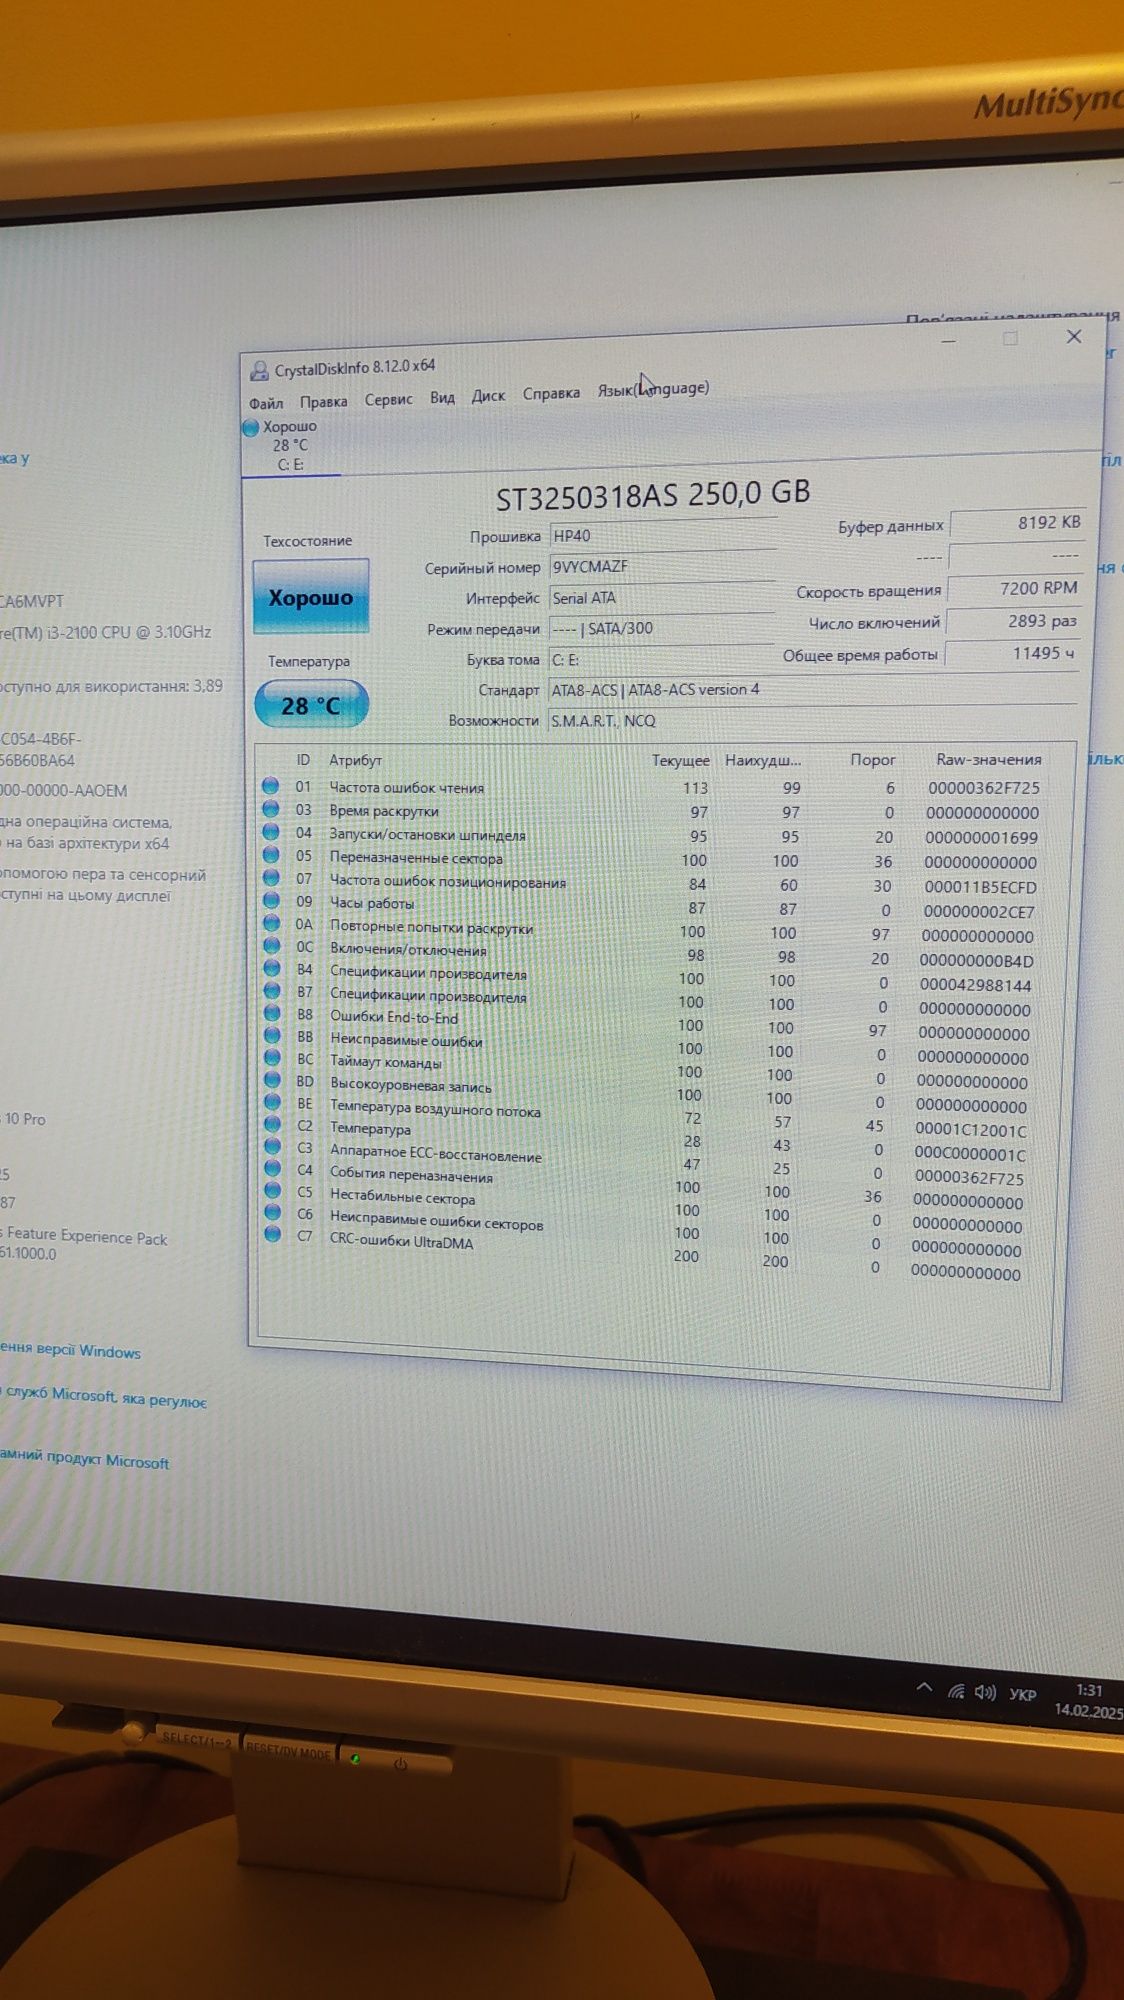The image size is (1124, 2000).
Task: Click status icon for Частота ошибок чтения
Action: coord(271,786)
